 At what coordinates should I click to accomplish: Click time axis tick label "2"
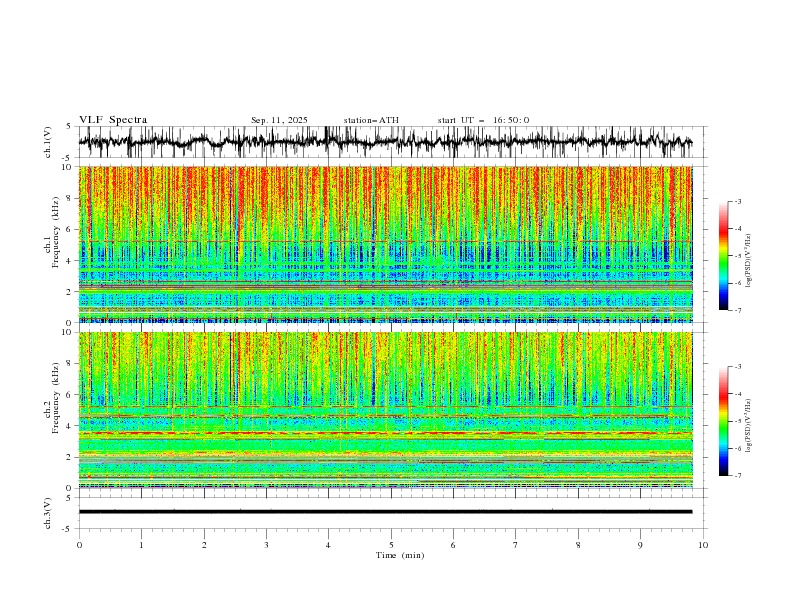point(204,545)
